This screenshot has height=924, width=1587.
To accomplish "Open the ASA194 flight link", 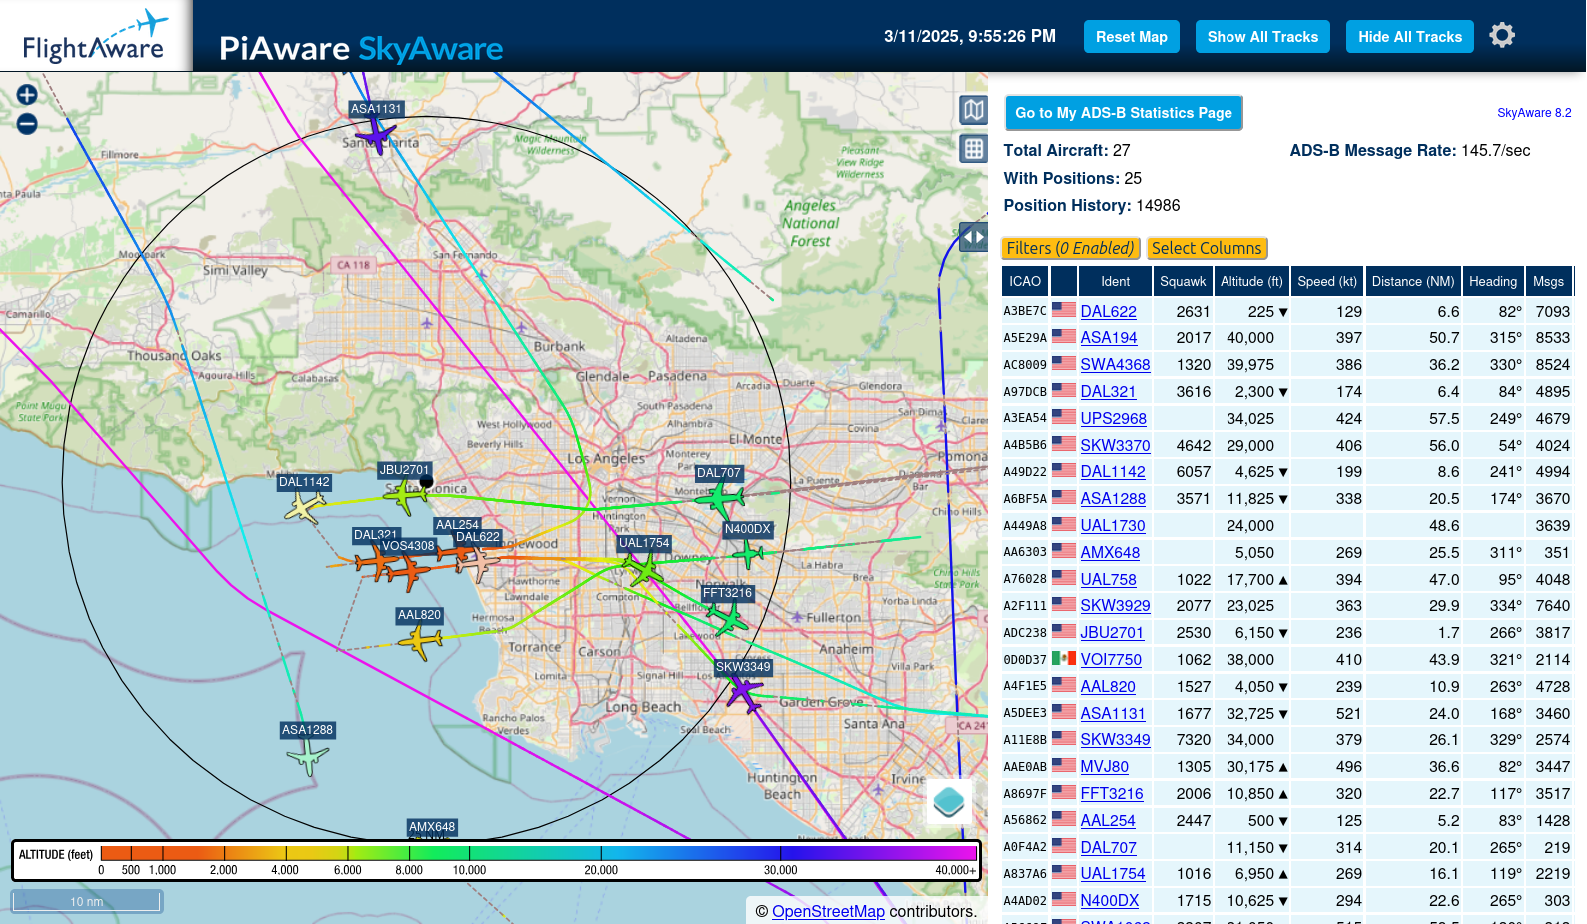I will (1109, 338).
